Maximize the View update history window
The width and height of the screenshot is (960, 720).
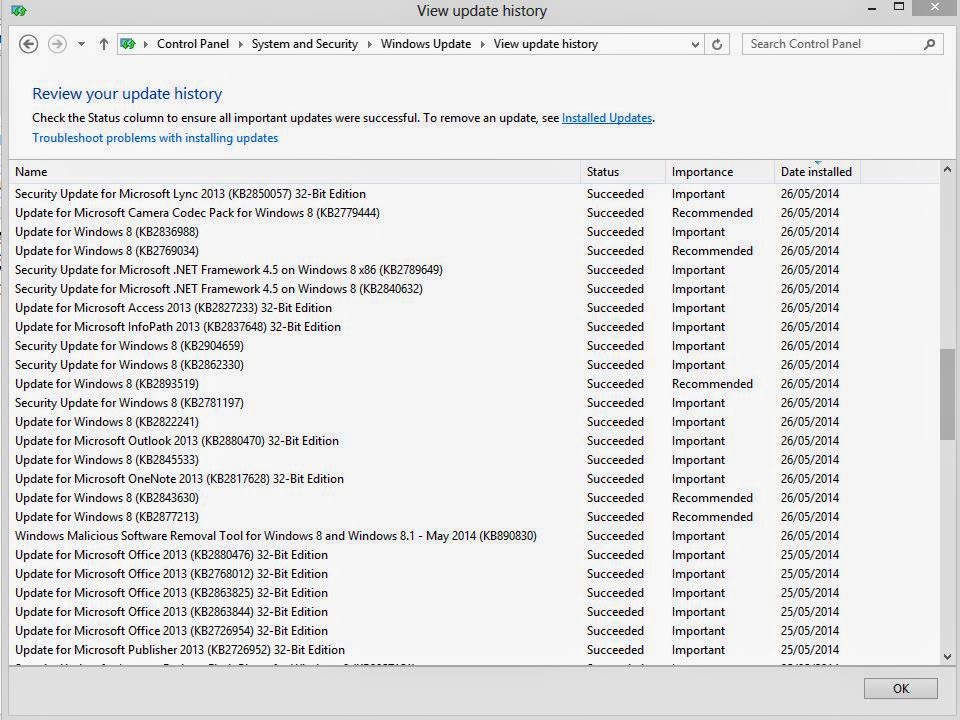tap(899, 7)
